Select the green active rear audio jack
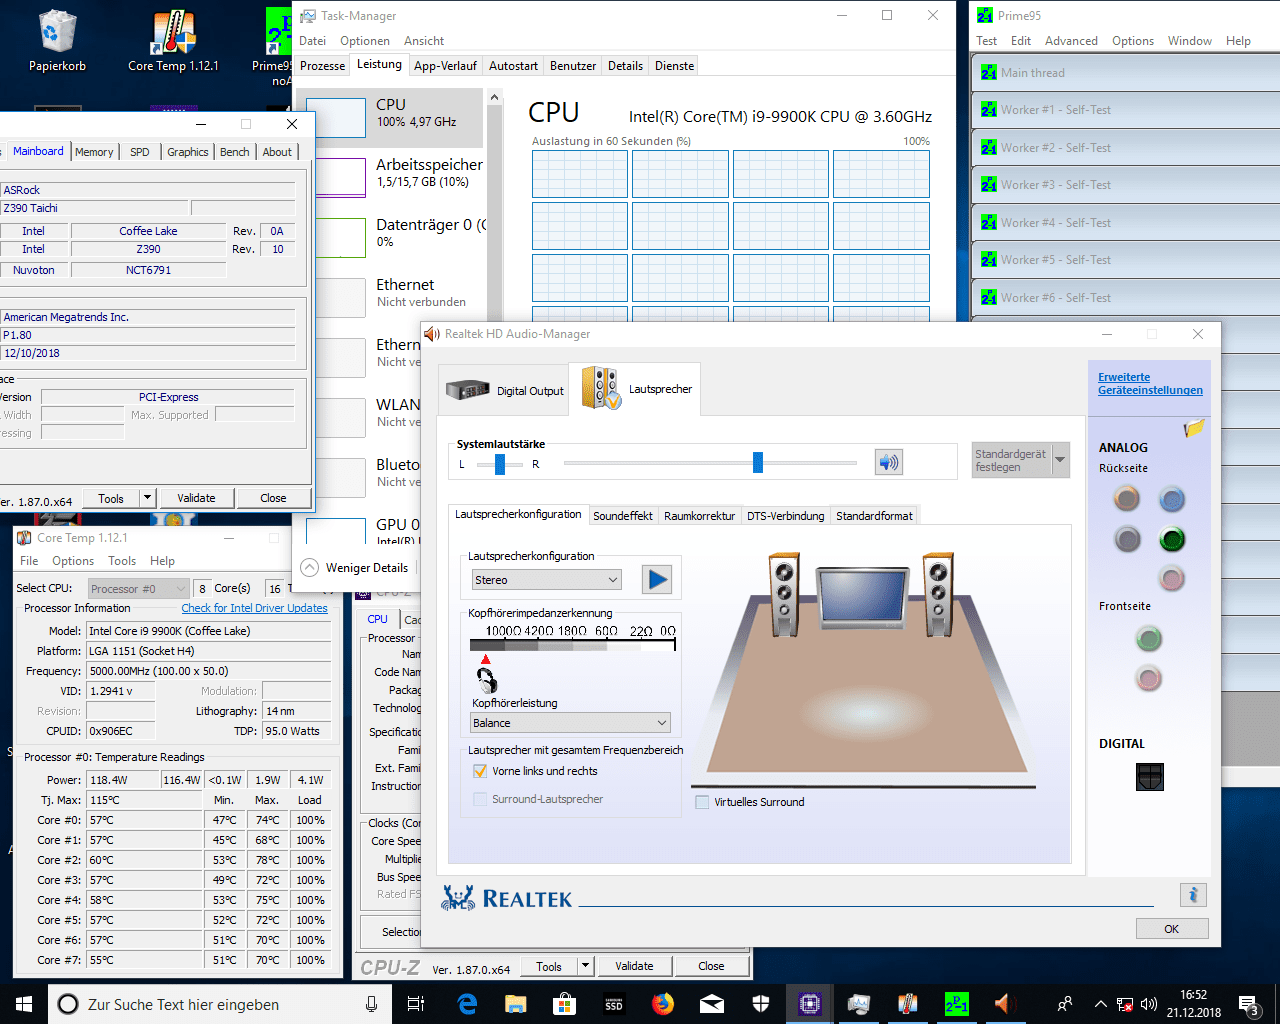This screenshot has height=1024, width=1280. [x=1172, y=540]
